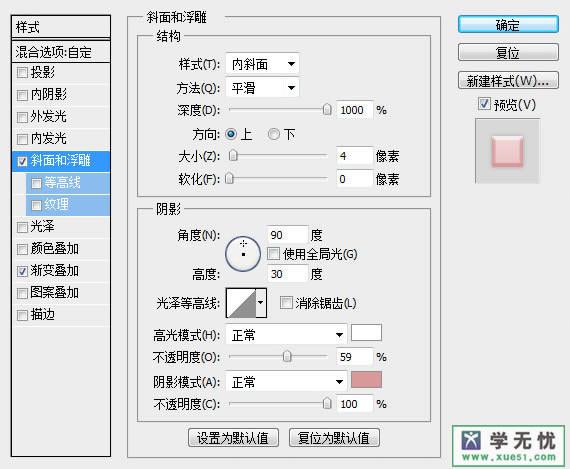Click 设置为默认值 make default button

pyautogui.click(x=233, y=438)
